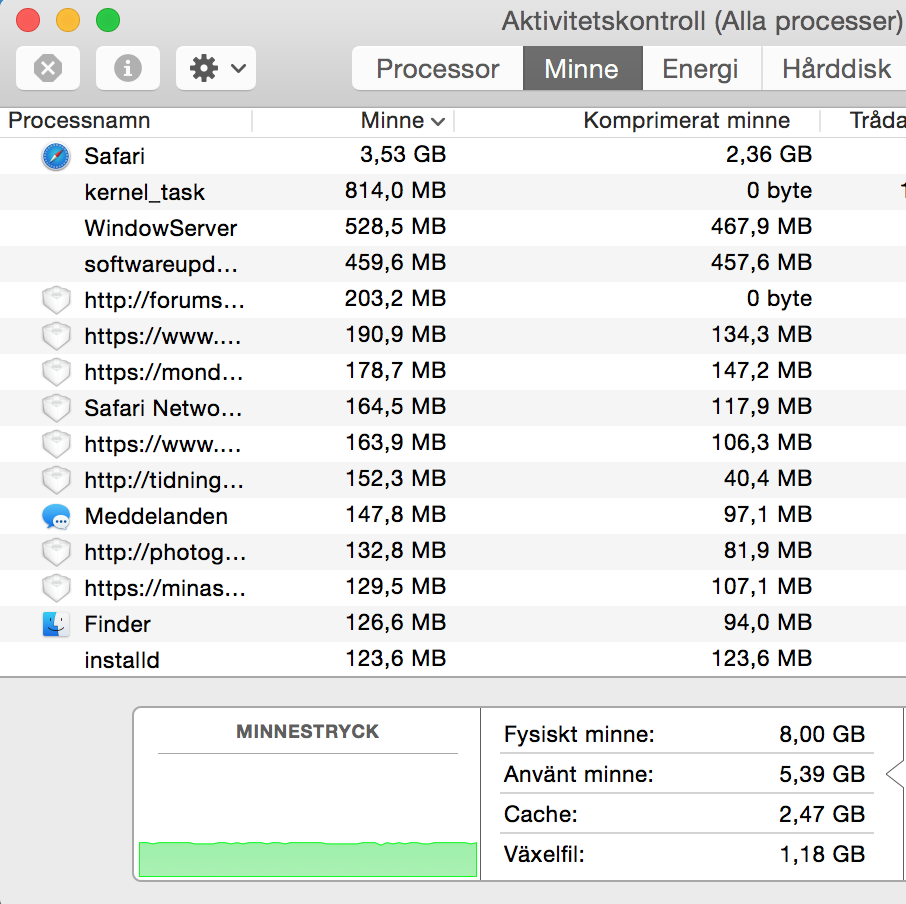Image resolution: width=906 pixels, height=904 pixels.
Task: Open the process info (i) button
Action: pos(128,68)
